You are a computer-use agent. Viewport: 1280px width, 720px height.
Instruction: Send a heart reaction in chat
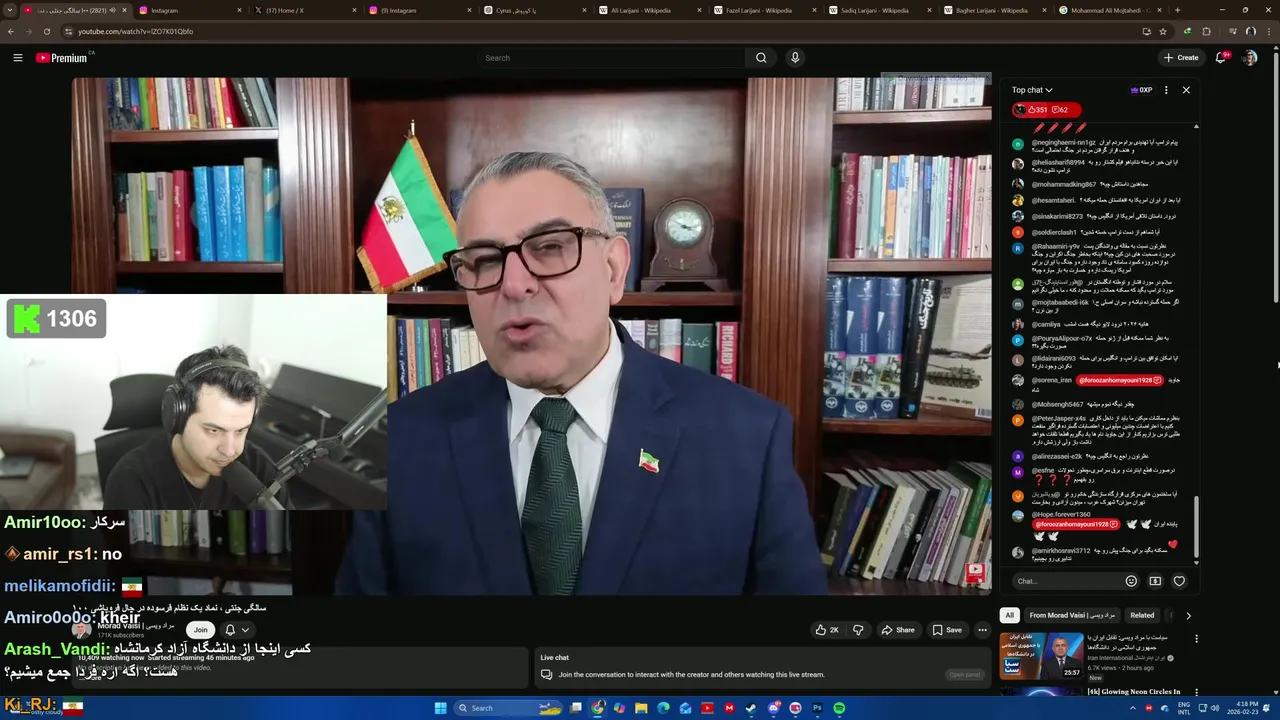1179,581
